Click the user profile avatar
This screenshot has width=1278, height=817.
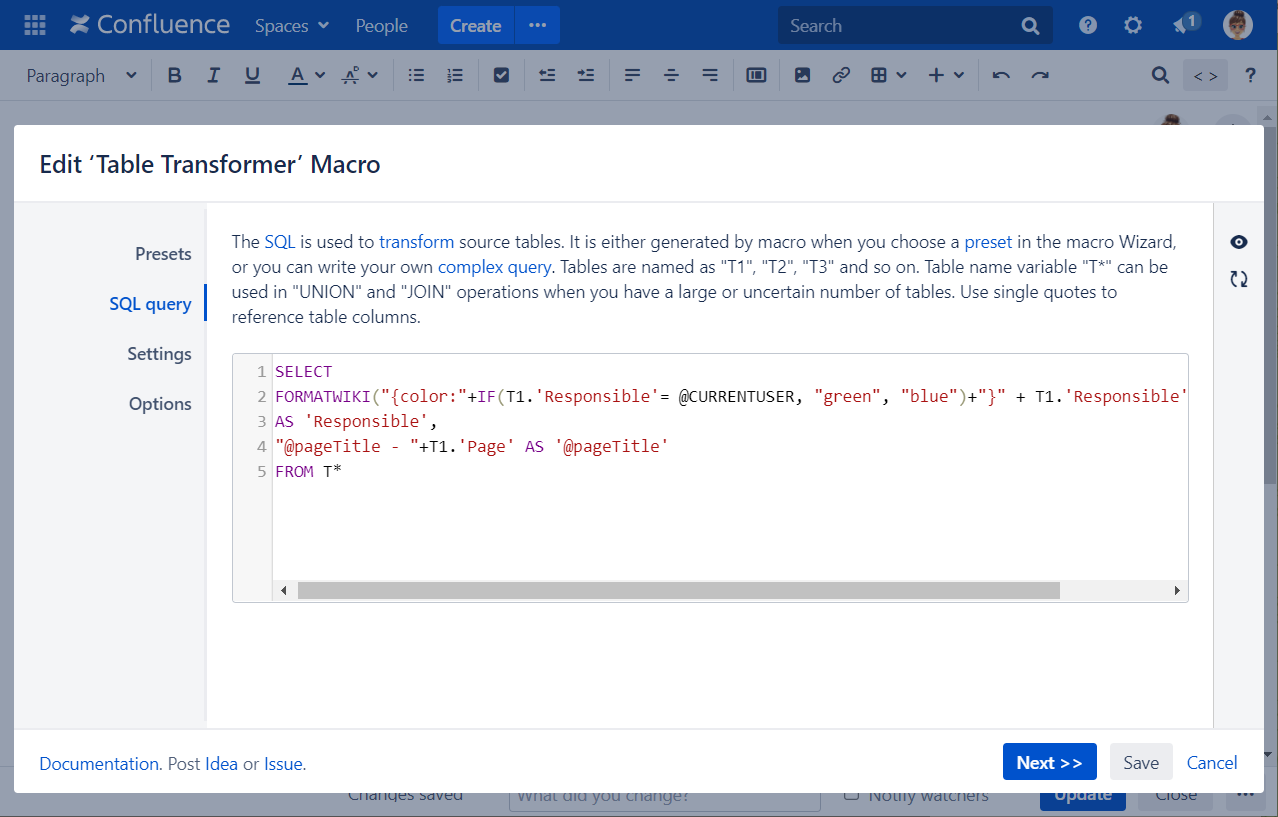click(1238, 25)
